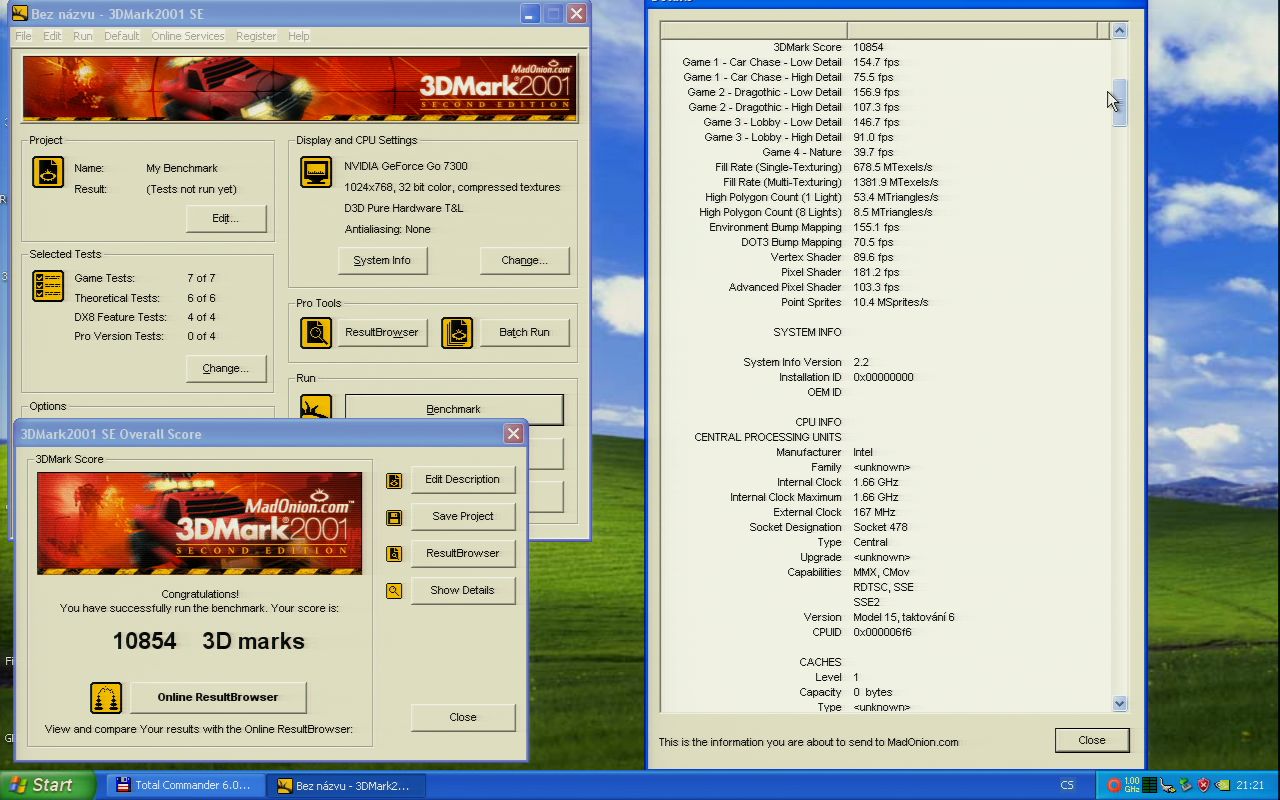Click the Save Project button
Viewport: 1280px width, 800px height.
pyautogui.click(x=463, y=516)
